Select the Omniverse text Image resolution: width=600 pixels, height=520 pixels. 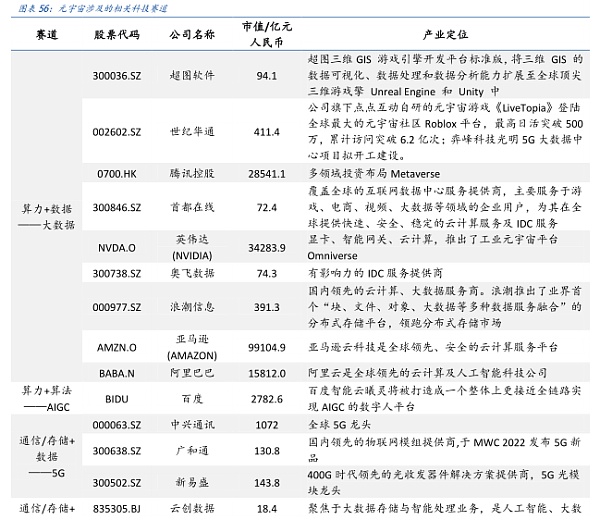pos(333,256)
